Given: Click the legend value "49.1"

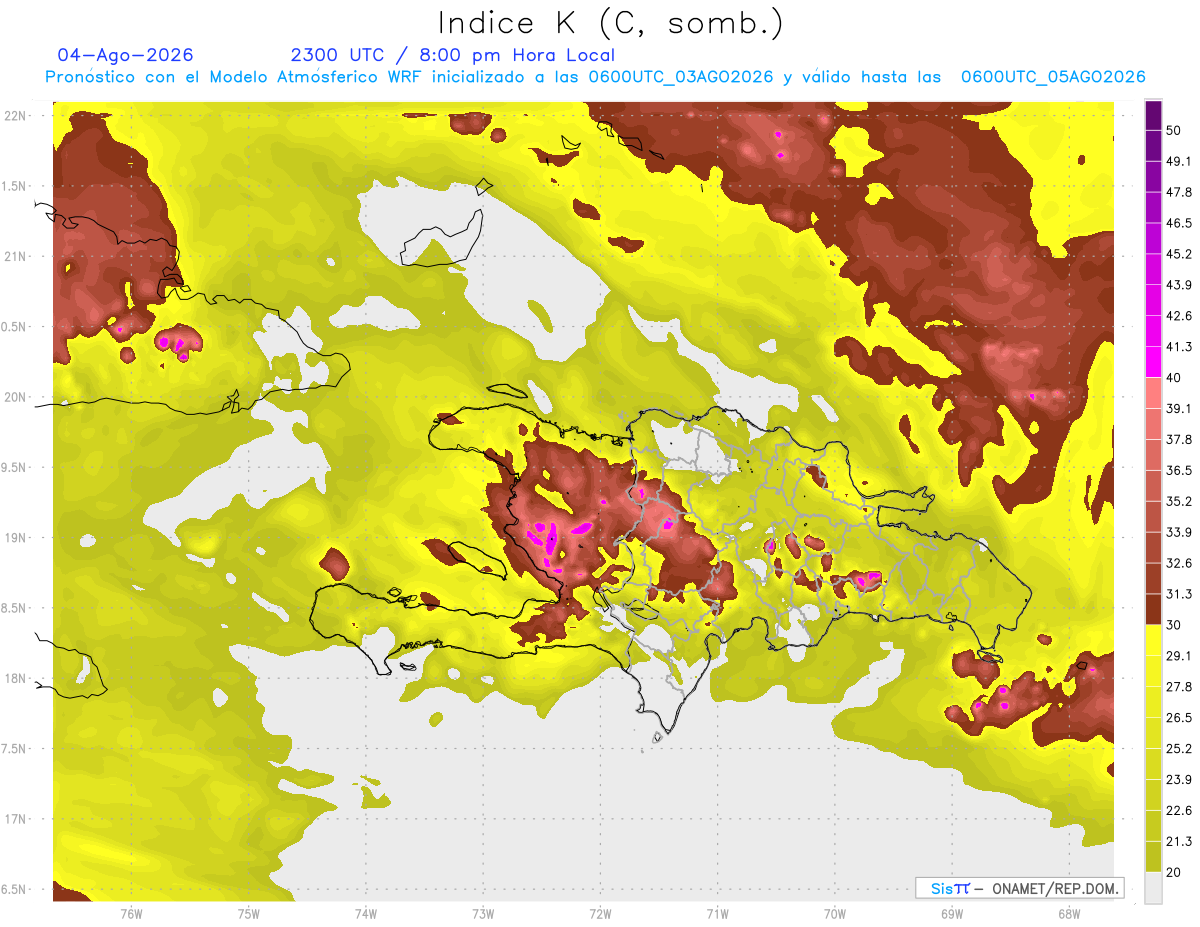Looking at the screenshot, I should 1179,161.
